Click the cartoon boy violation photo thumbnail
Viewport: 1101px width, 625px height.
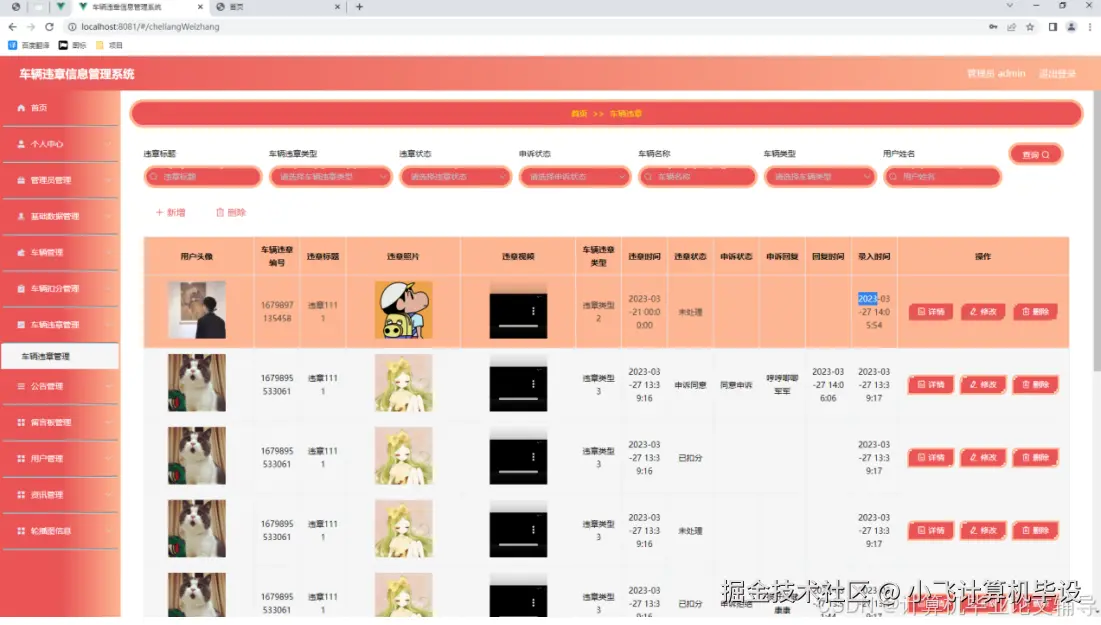pos(404,310)
